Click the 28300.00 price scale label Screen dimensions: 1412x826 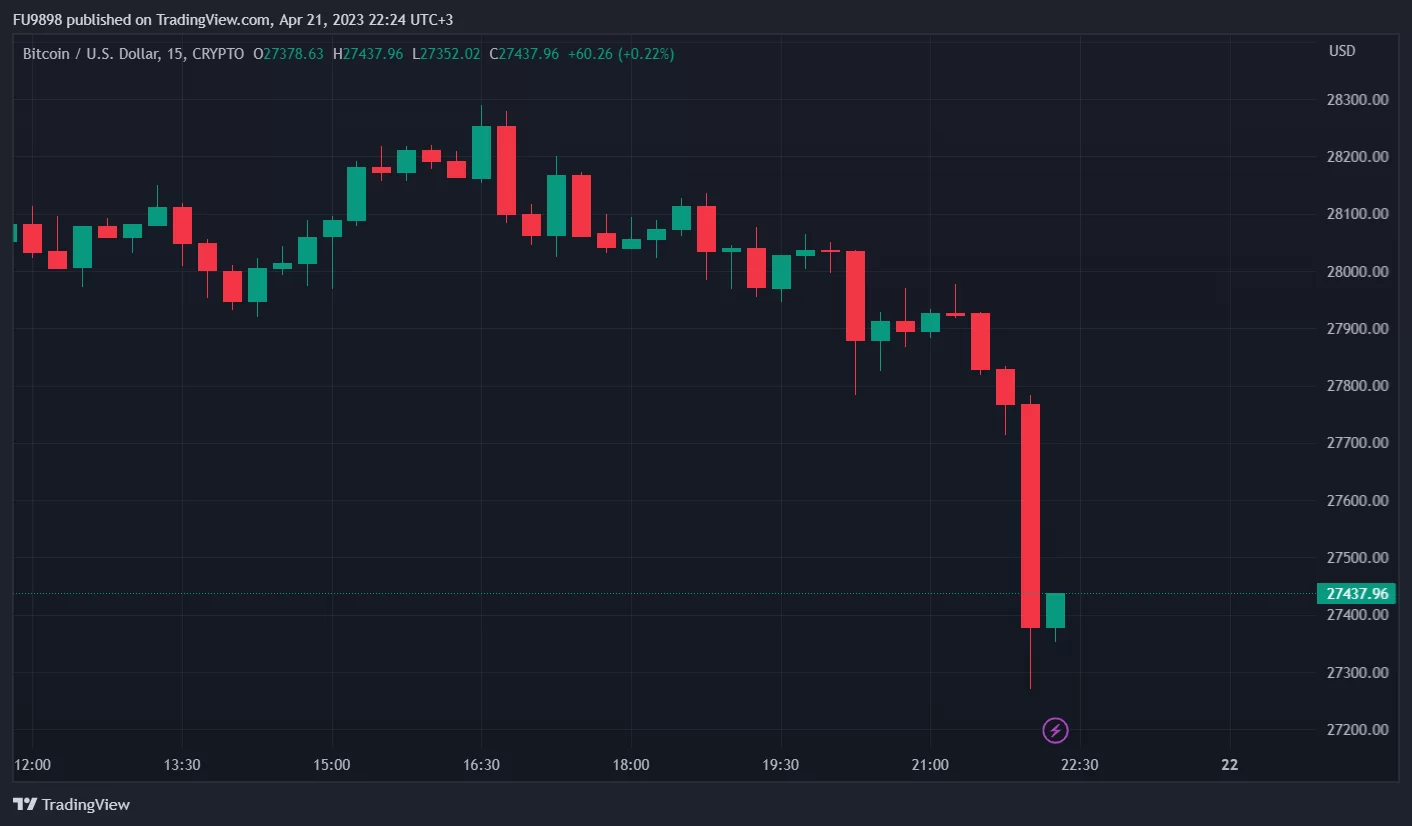coord(1358,100)
